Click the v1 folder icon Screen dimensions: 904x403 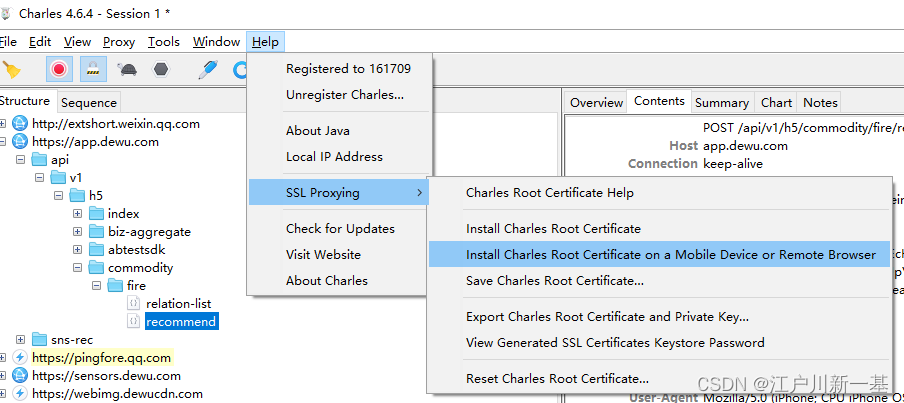coord(58,178)
